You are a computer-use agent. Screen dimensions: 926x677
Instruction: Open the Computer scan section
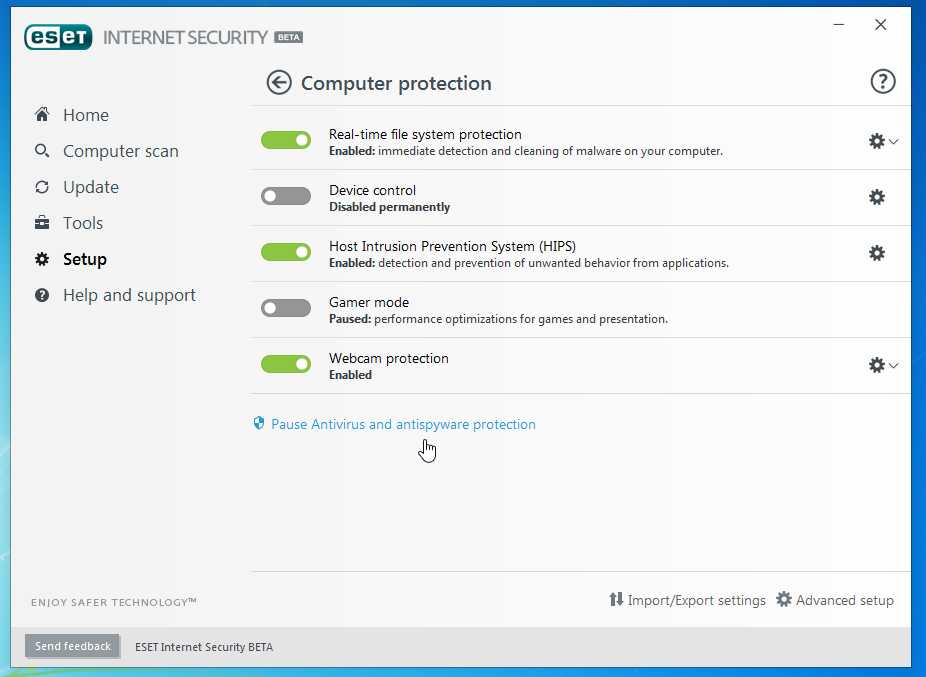(x=120, y=151)
